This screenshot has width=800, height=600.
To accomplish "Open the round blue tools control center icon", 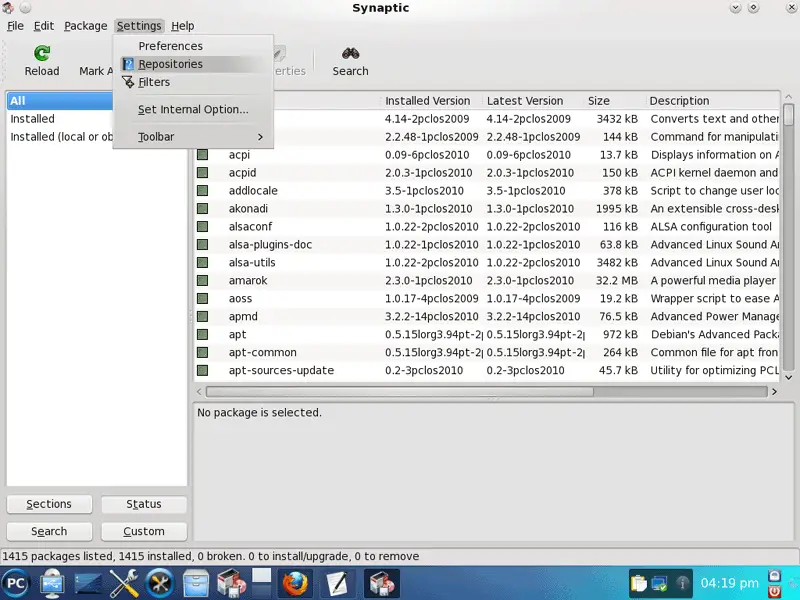I will pyautogui.click(x=160, y=583).
